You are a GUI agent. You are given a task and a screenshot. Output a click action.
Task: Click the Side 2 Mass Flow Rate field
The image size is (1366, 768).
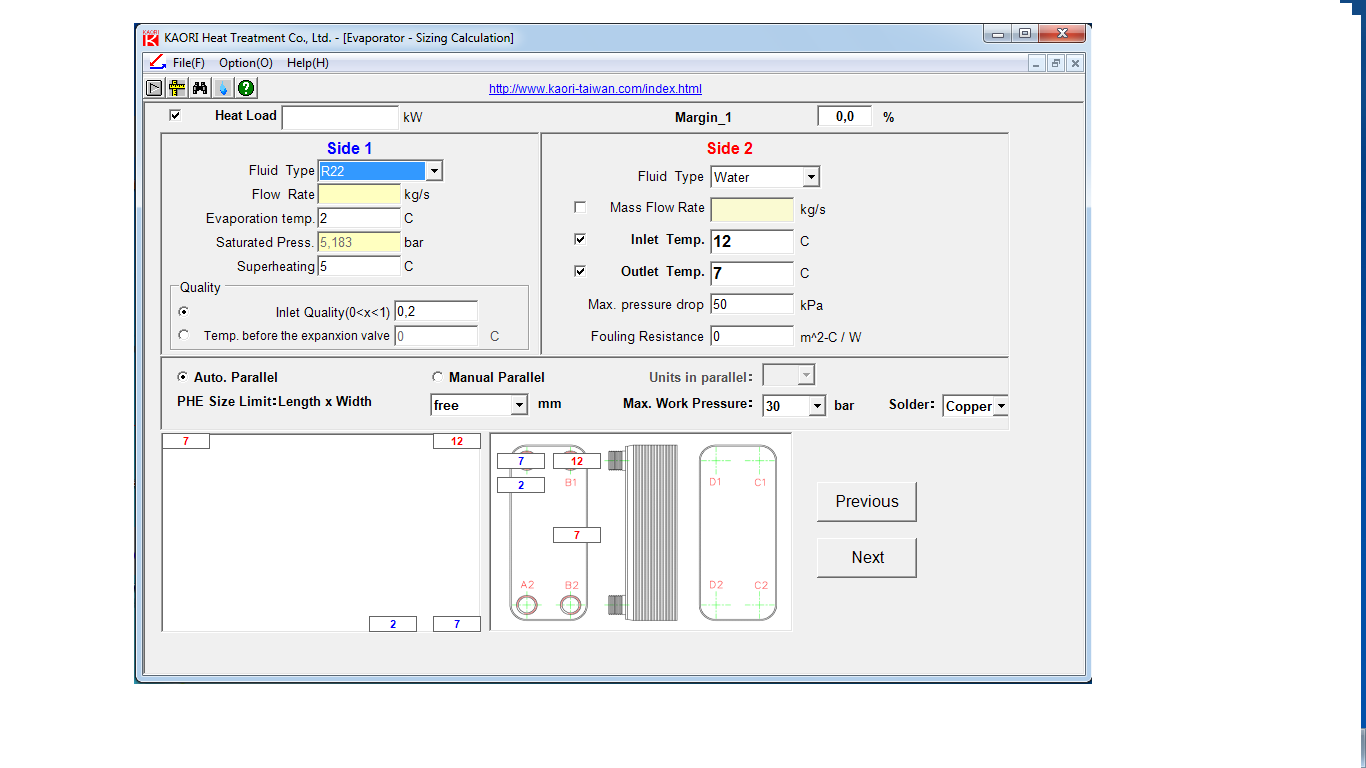[752, 209]
